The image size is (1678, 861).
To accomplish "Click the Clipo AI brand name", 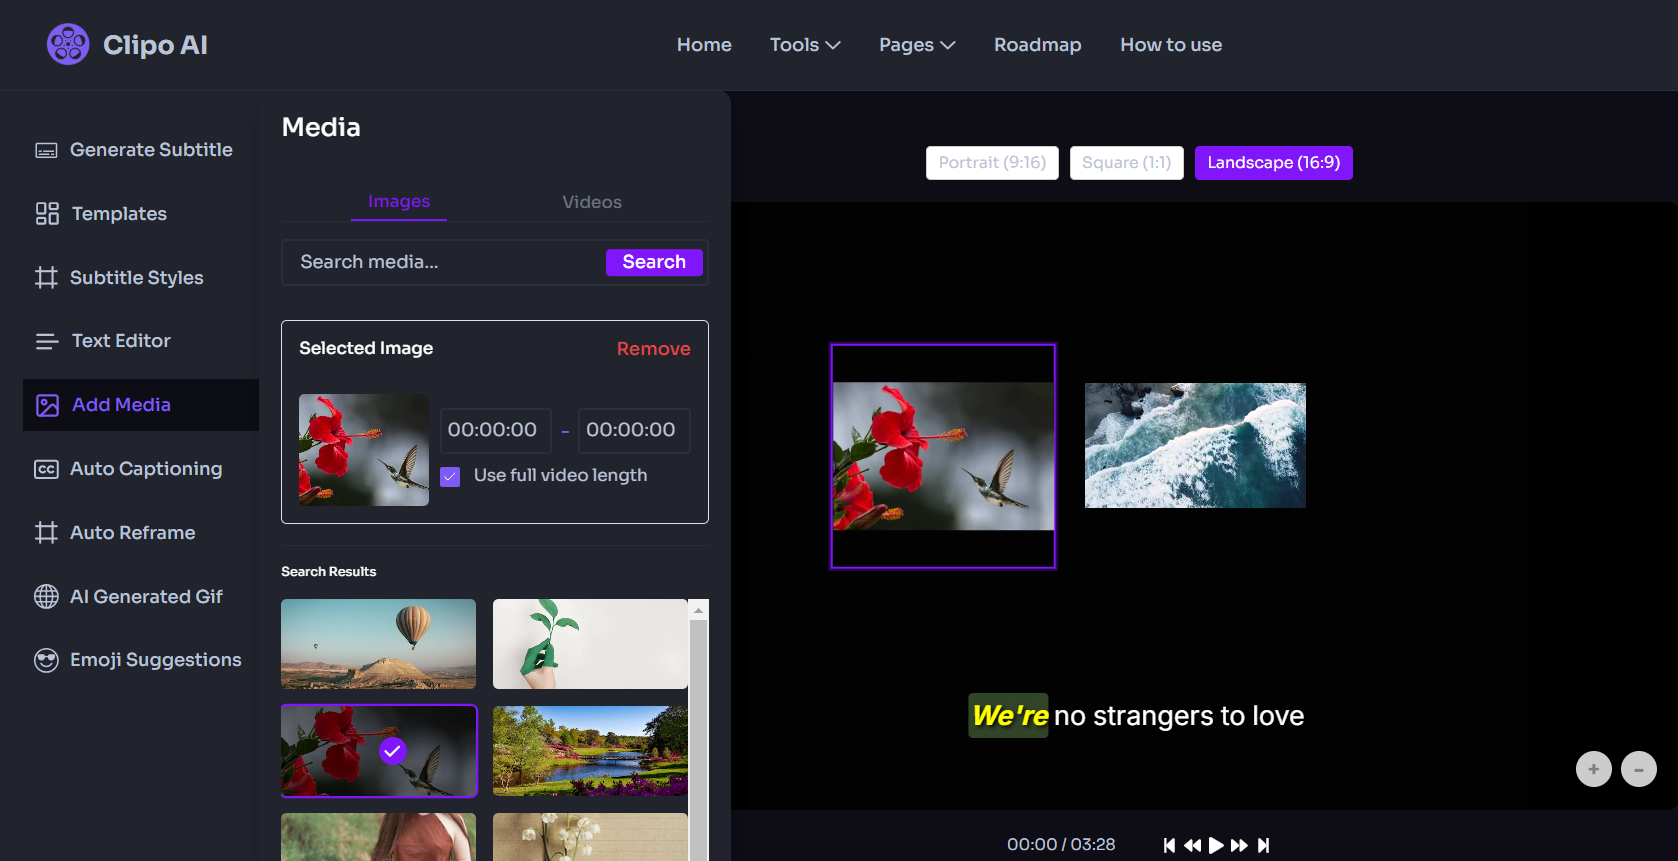I will click(x=155, y=45).
